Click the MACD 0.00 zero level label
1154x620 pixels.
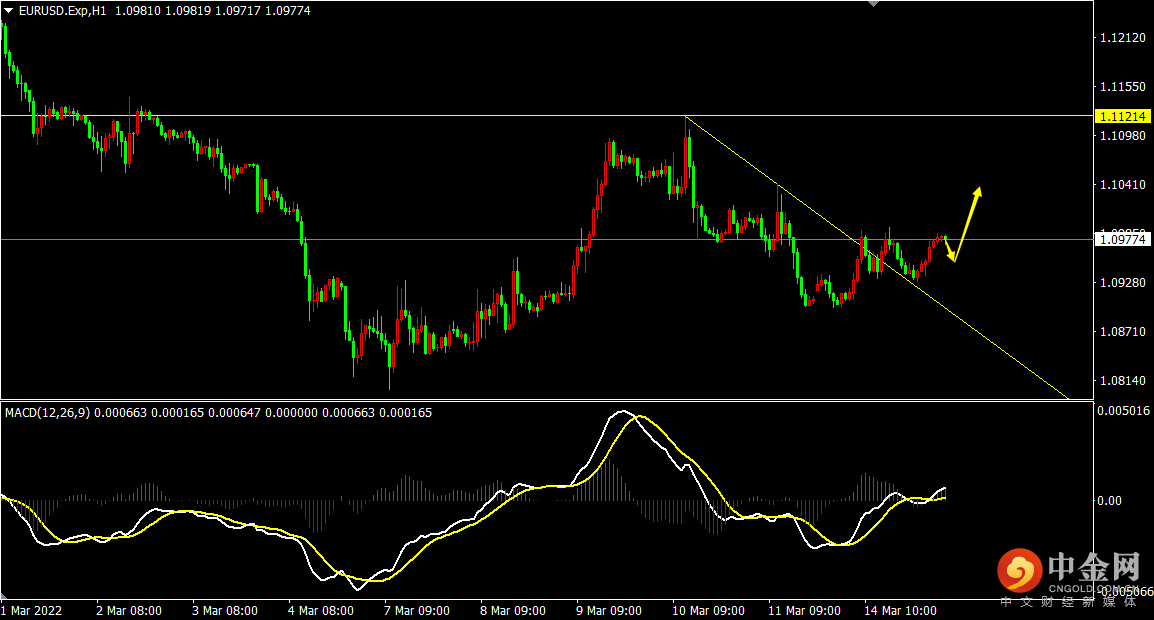(x=1109, y=501)
